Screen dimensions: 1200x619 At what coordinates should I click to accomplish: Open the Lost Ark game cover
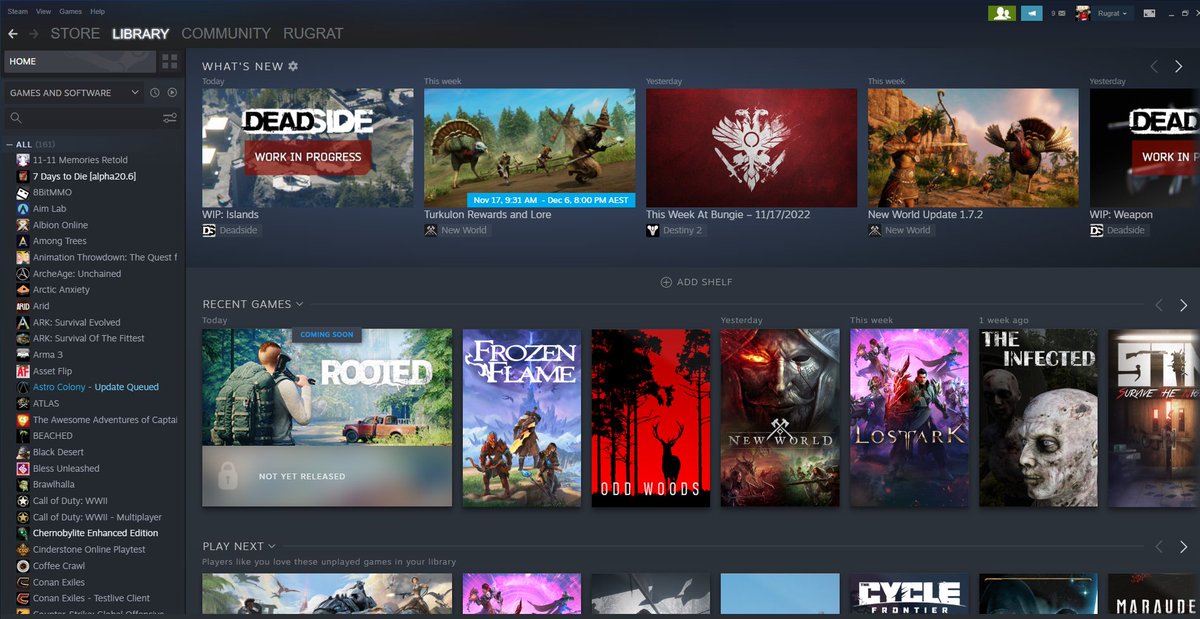[x=909, y=417]
